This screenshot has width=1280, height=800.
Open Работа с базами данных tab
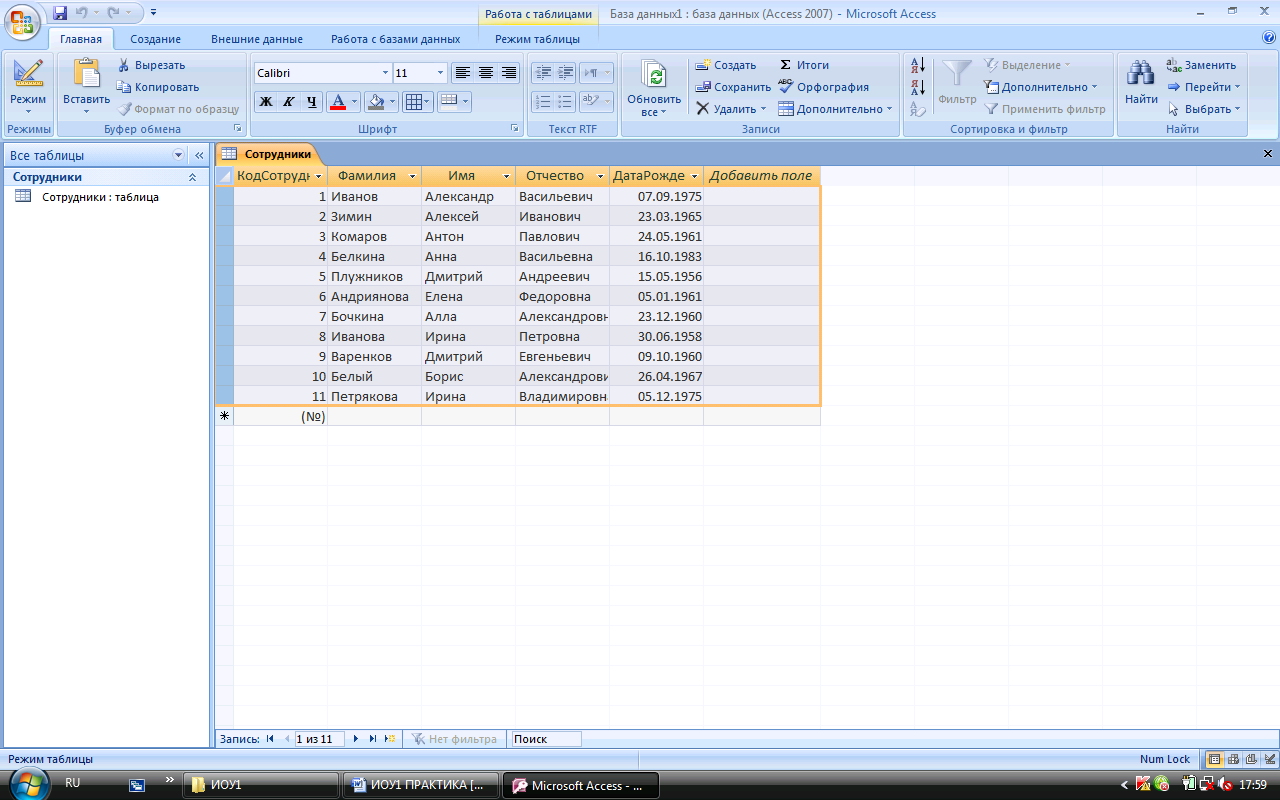pyautogui.click(x=396, y=39)
